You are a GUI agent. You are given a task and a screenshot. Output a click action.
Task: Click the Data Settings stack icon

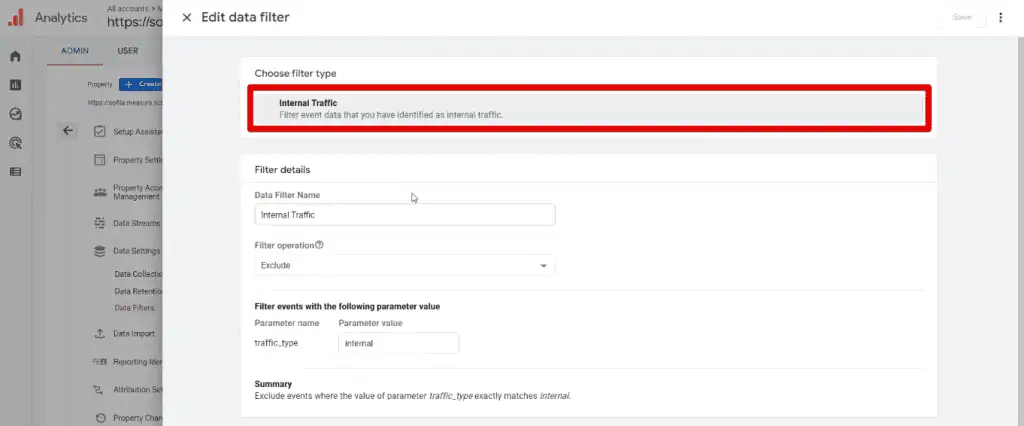tap(100, 251)
